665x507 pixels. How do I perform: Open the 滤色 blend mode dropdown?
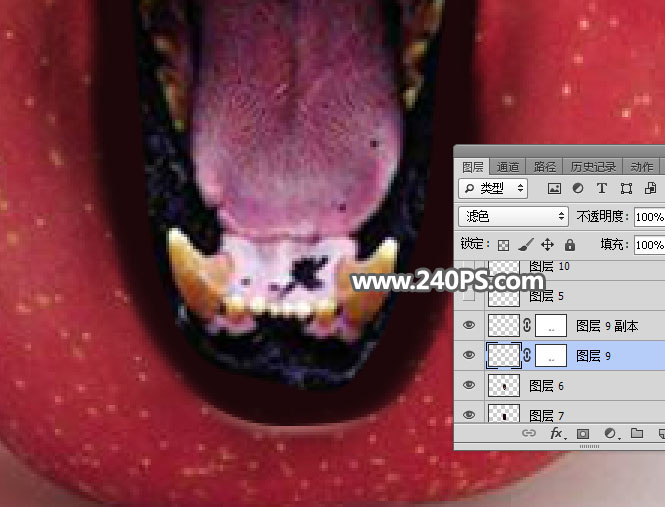[x=513, y=216]
